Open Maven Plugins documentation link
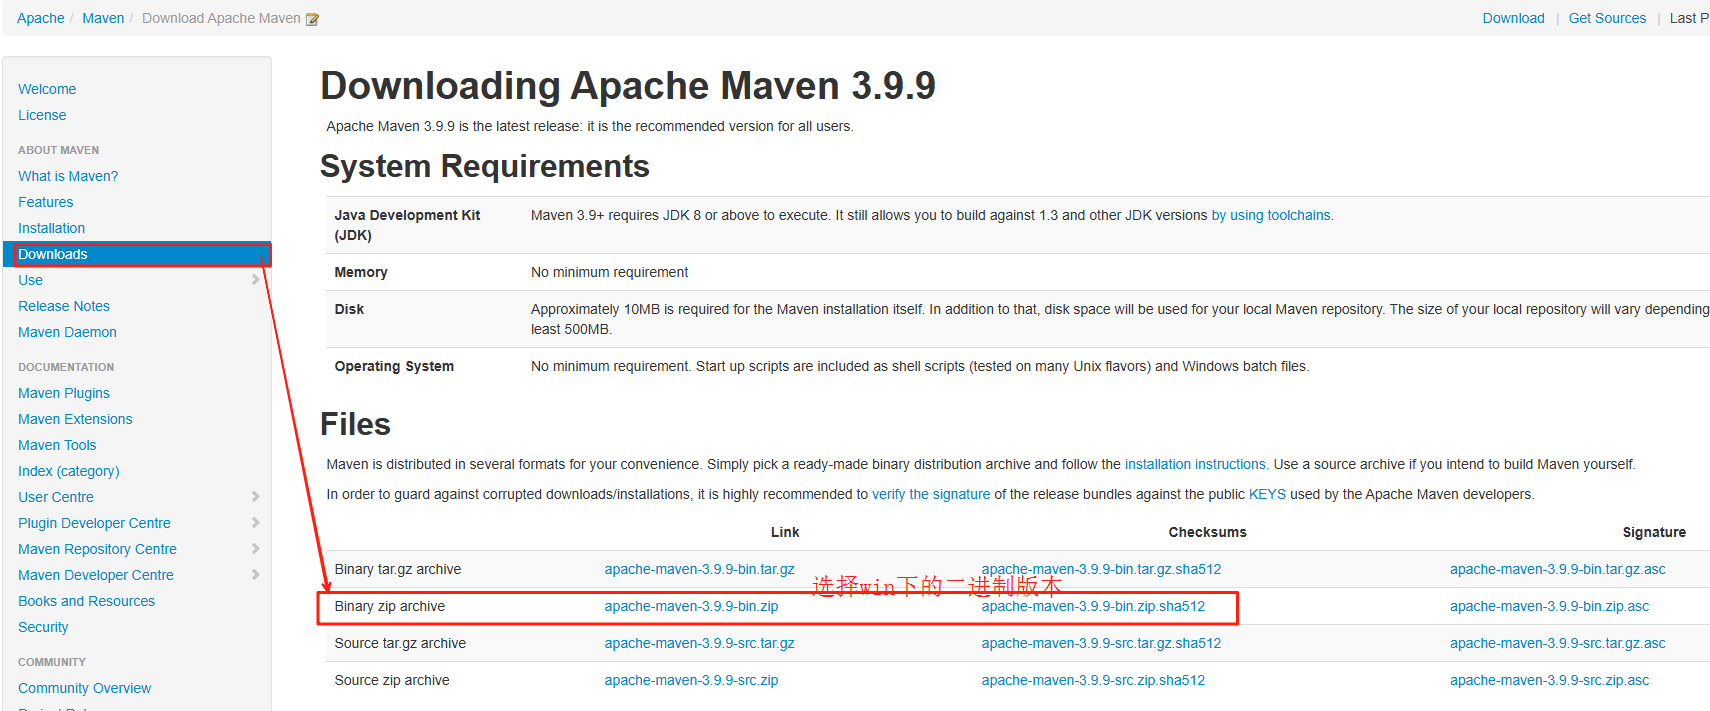The width and height of the screenshot is (1710, 711). click(64, 393)
